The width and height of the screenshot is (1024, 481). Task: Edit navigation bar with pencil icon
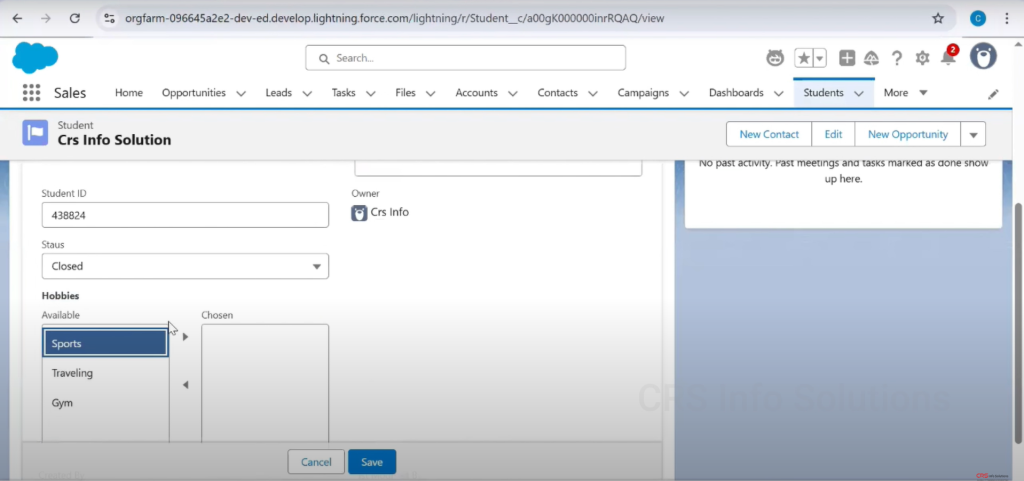click(x=993, y=94)
